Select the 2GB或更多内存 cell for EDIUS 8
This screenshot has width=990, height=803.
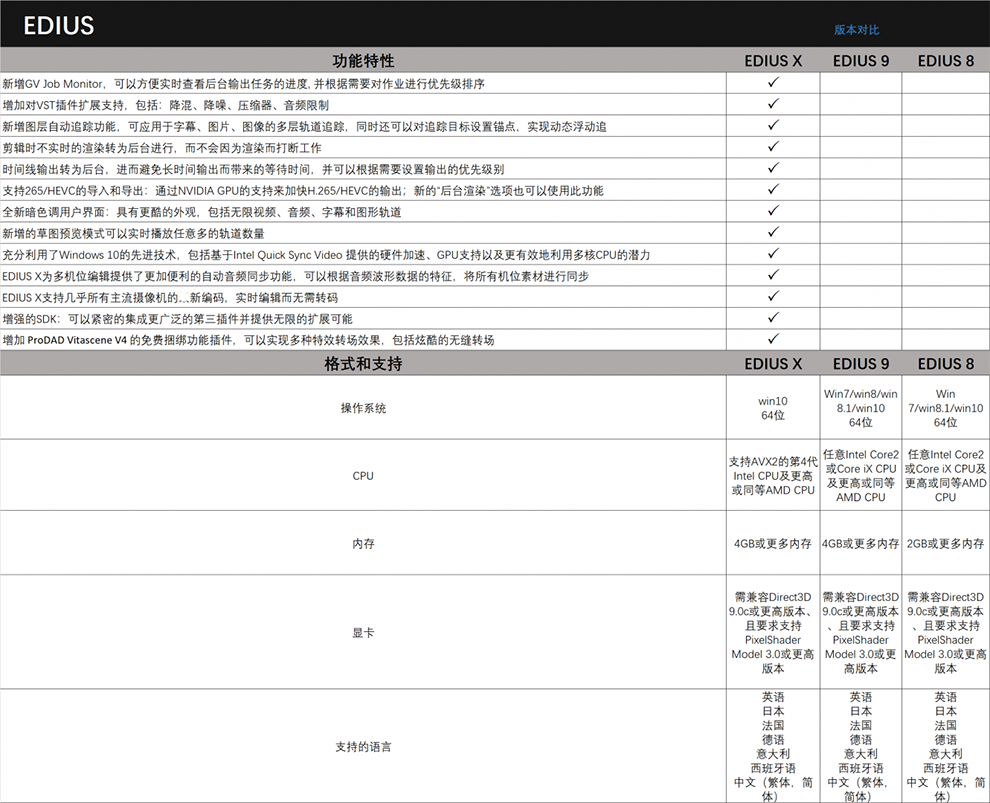[946, 544]
